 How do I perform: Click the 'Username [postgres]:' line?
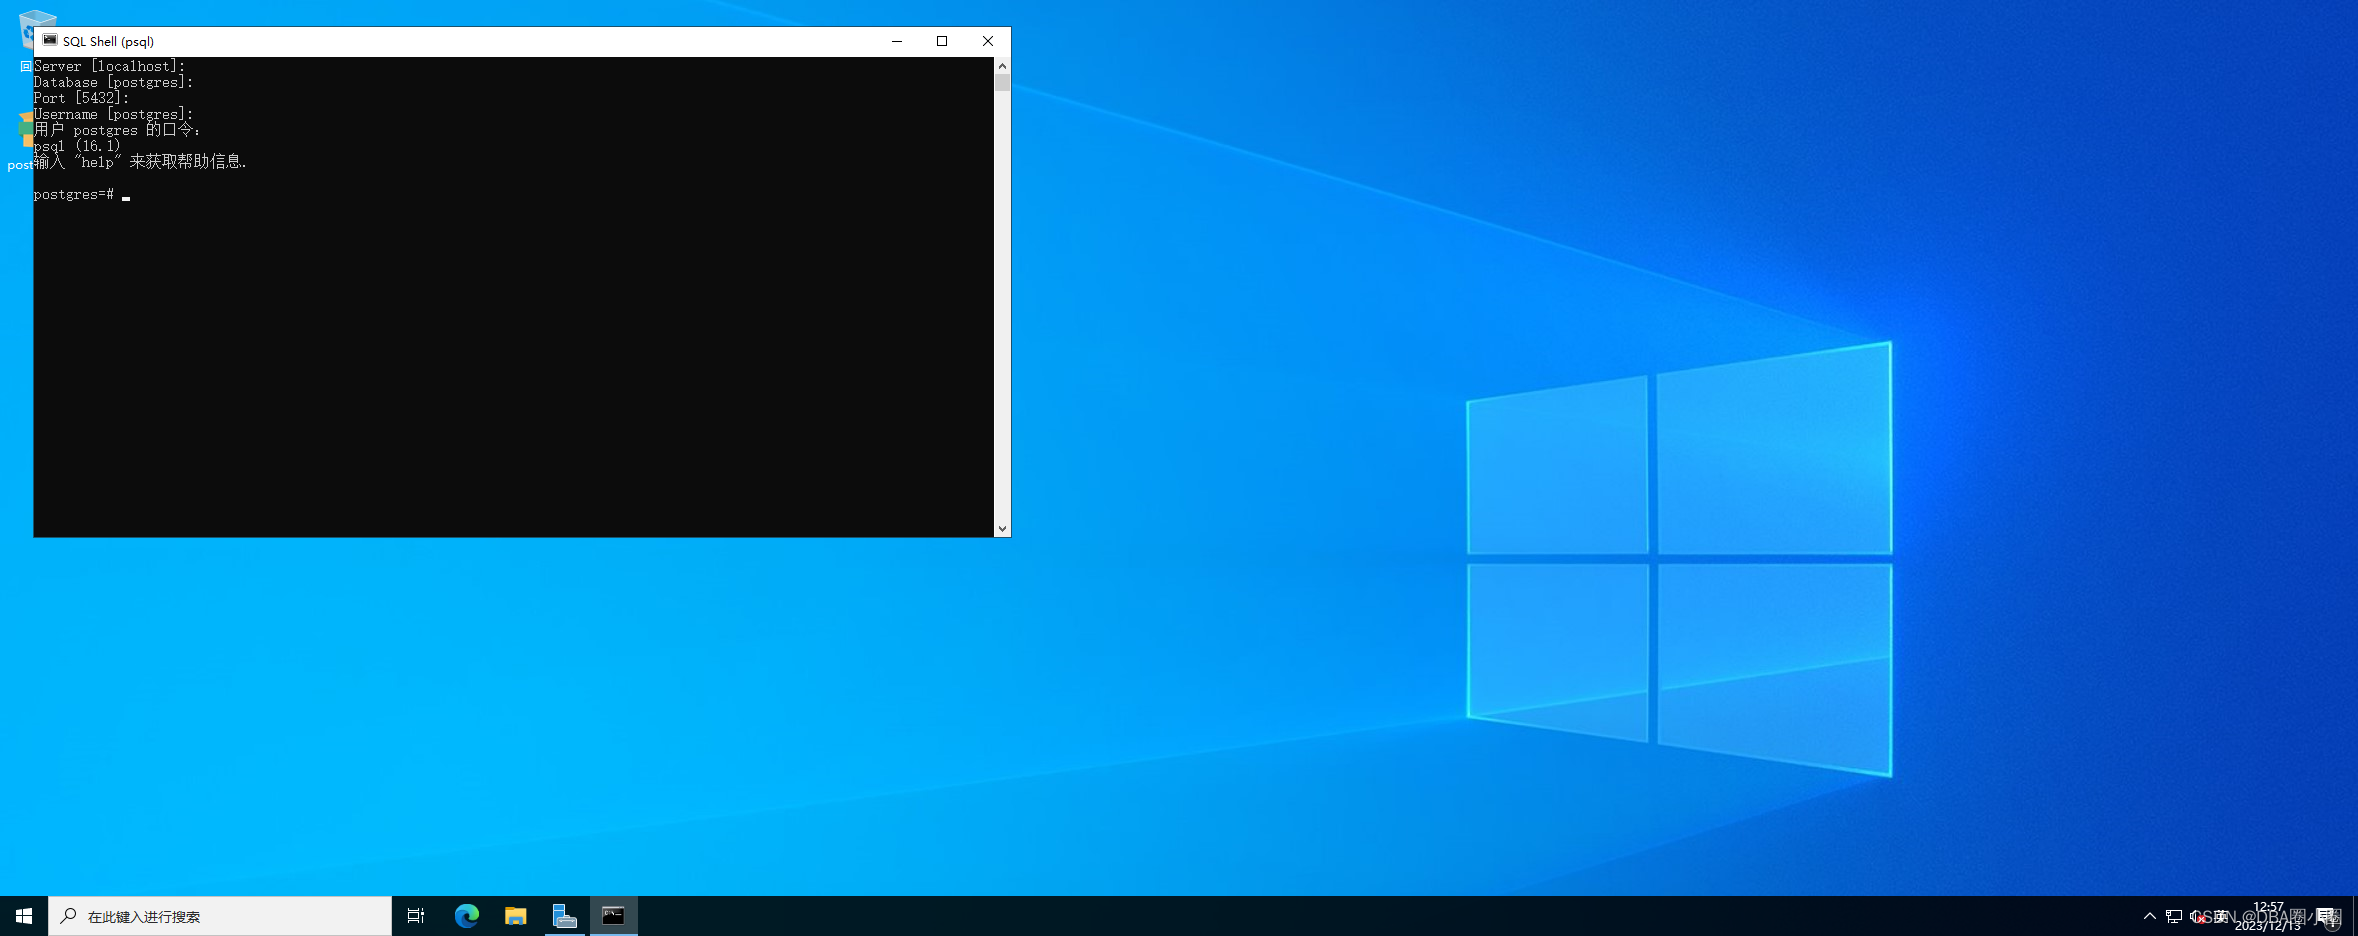(x=114, y=114)
